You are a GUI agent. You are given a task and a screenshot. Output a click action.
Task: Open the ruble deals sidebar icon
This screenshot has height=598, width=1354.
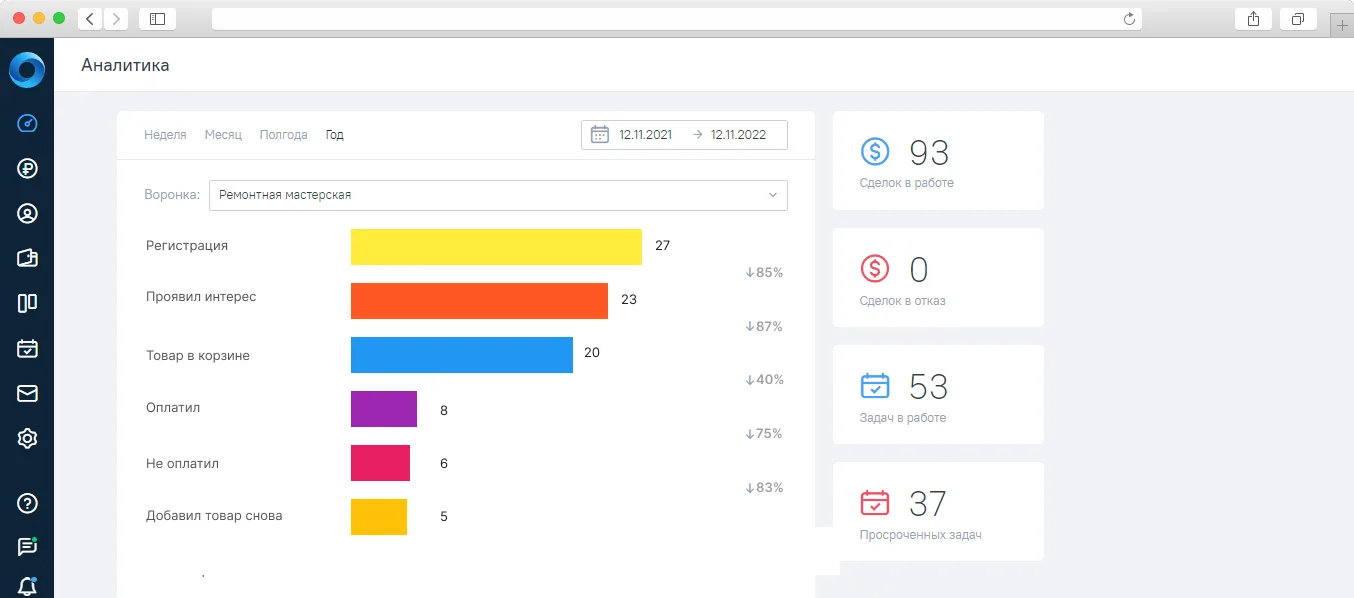coord(27,168)
